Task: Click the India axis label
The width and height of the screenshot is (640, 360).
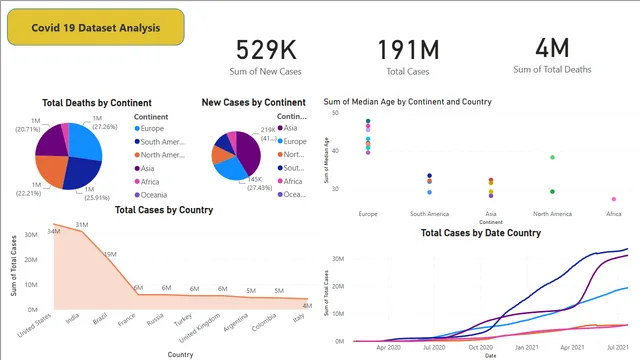Action: click(x=72, y=318)
